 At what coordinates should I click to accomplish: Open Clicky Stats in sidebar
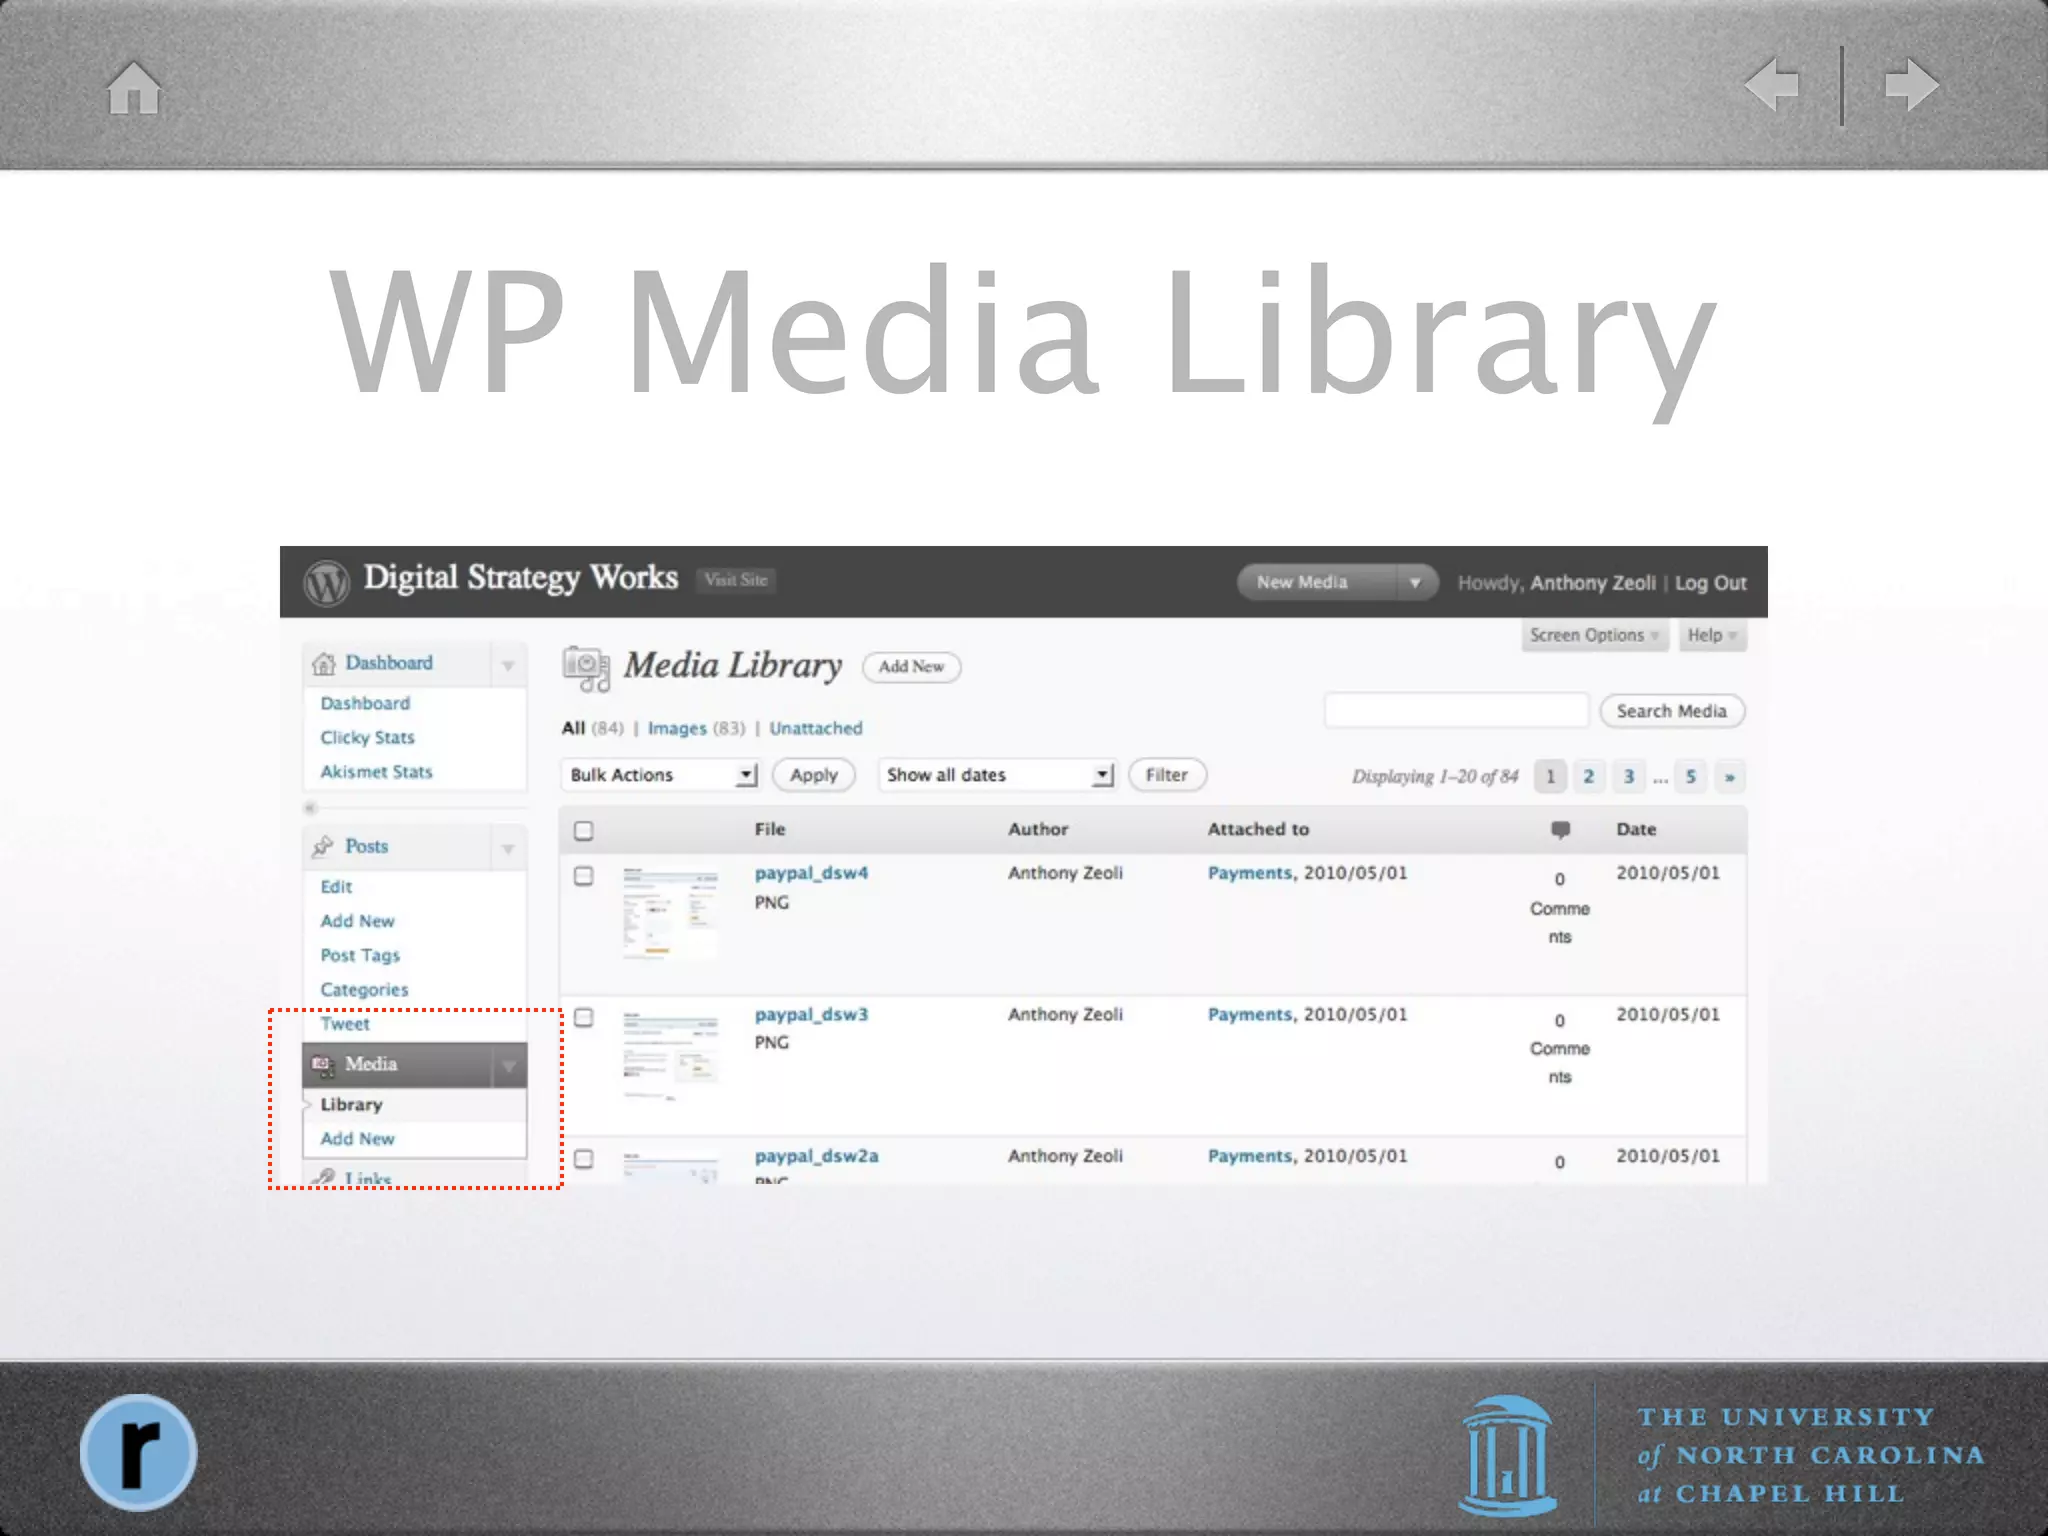(x=367, y=737)
